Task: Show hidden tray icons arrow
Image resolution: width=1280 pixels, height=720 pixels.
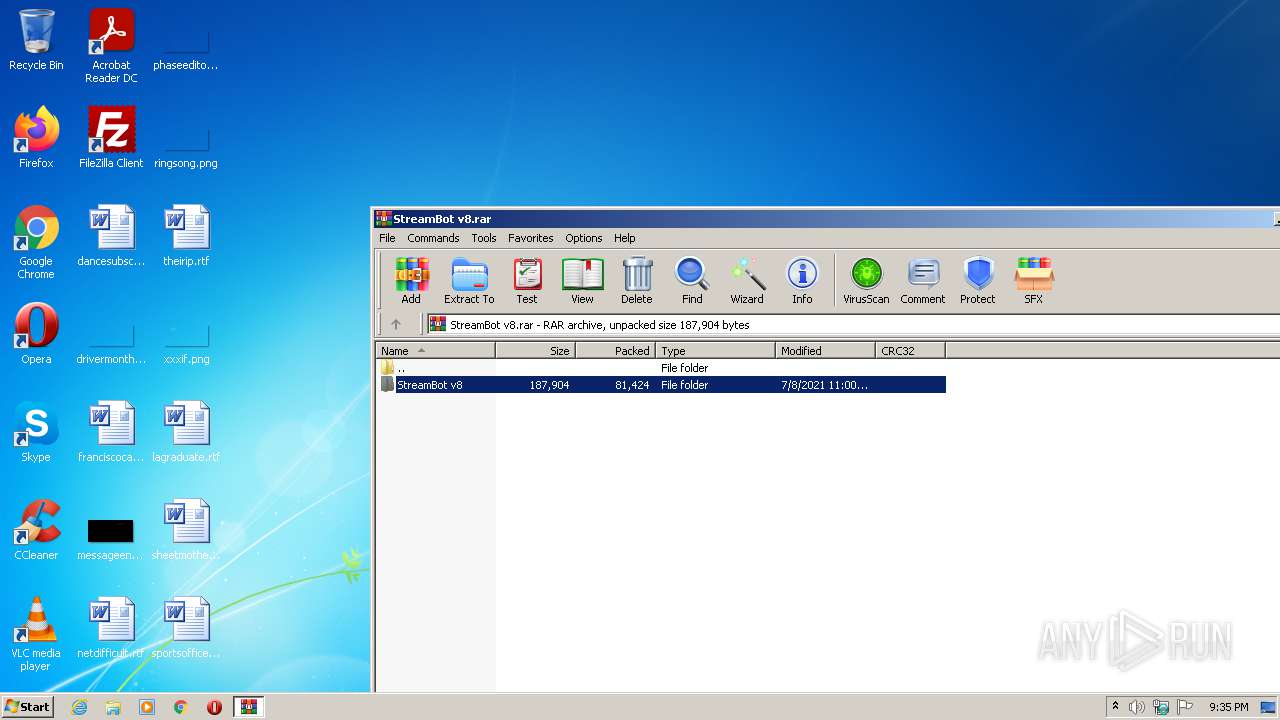Action: (x=1115, y=707)
